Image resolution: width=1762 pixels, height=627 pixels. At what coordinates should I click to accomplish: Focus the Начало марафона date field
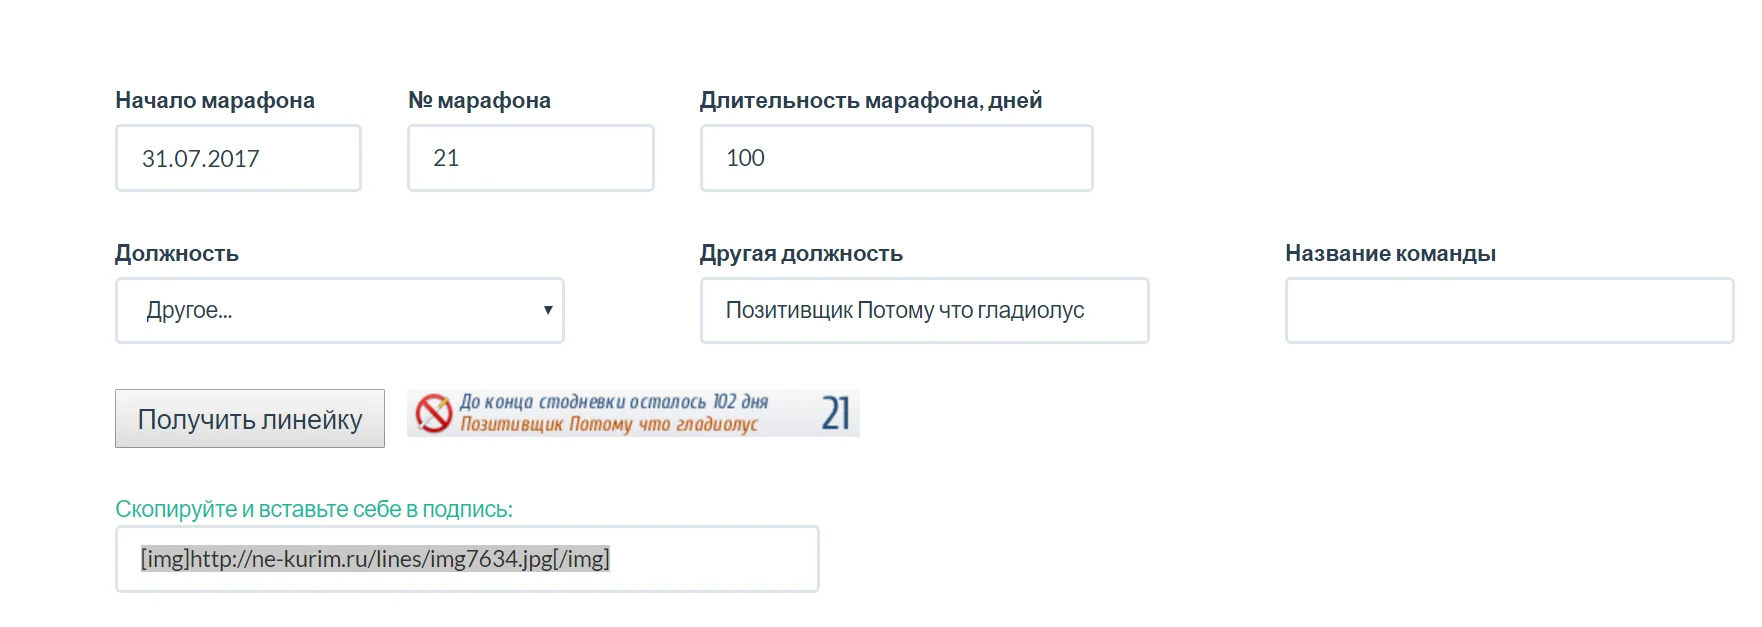[x=238, y=158]
